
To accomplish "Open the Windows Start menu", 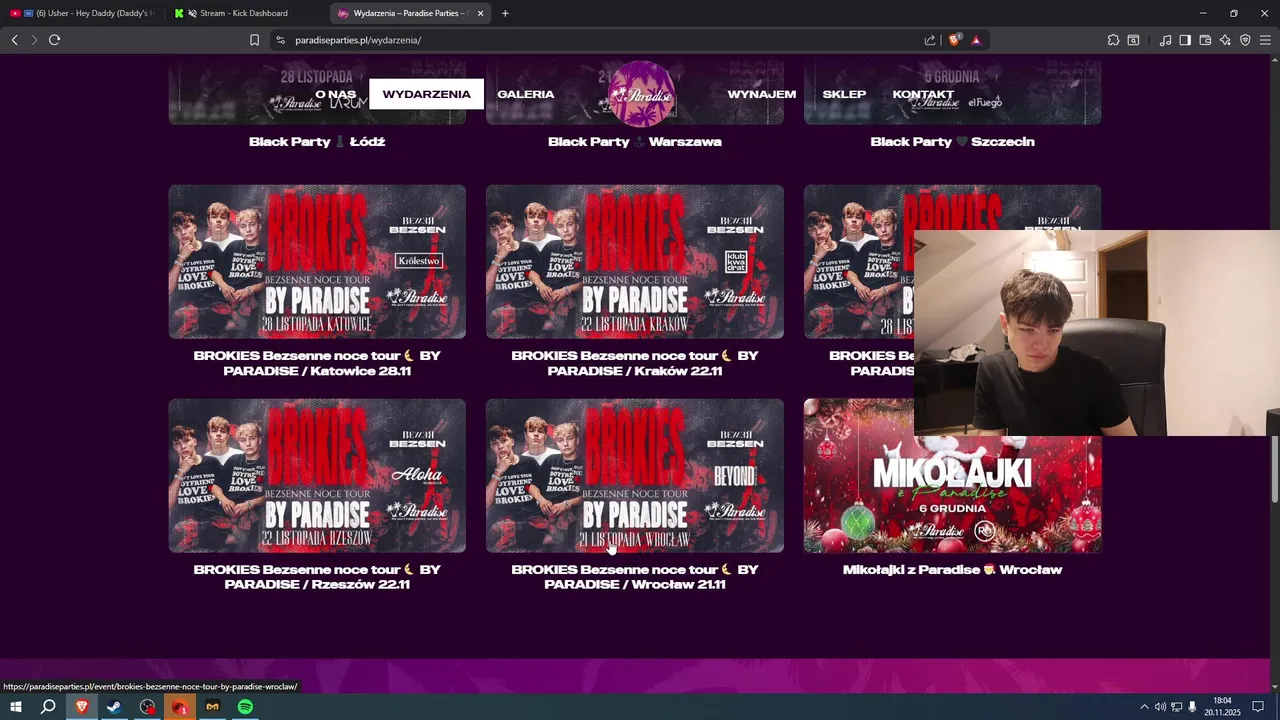I will click(x=16, y=707).
